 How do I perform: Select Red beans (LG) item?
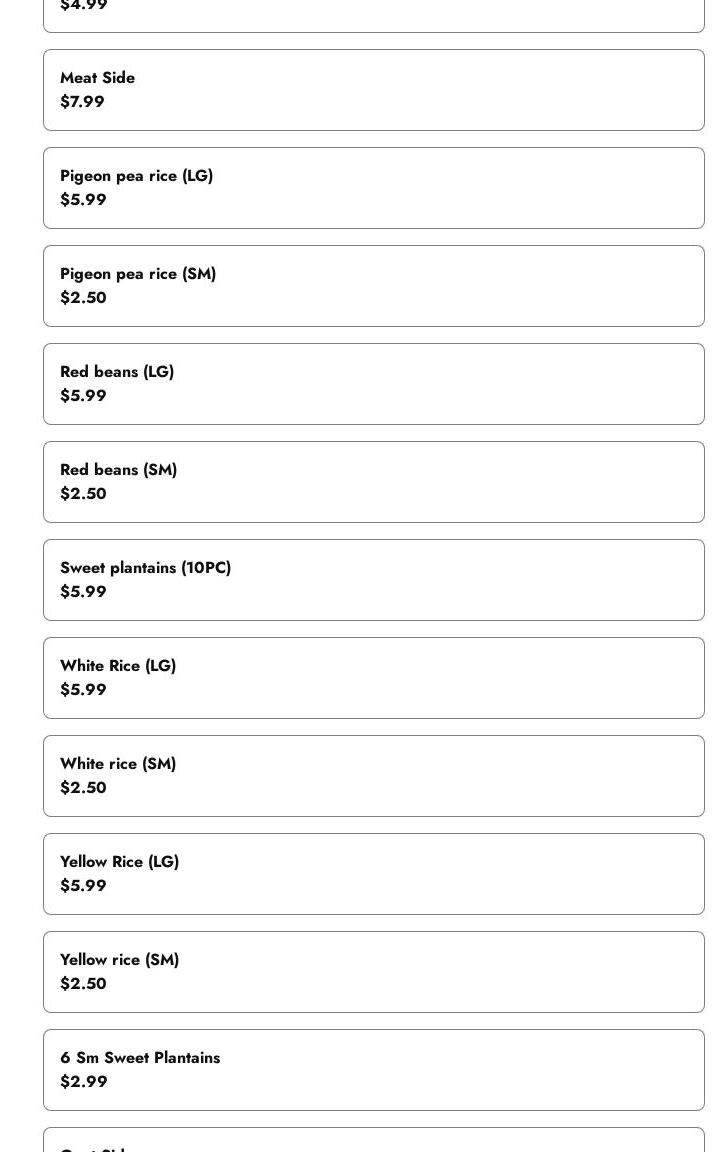pyautogui.click(x=373, y=384)
